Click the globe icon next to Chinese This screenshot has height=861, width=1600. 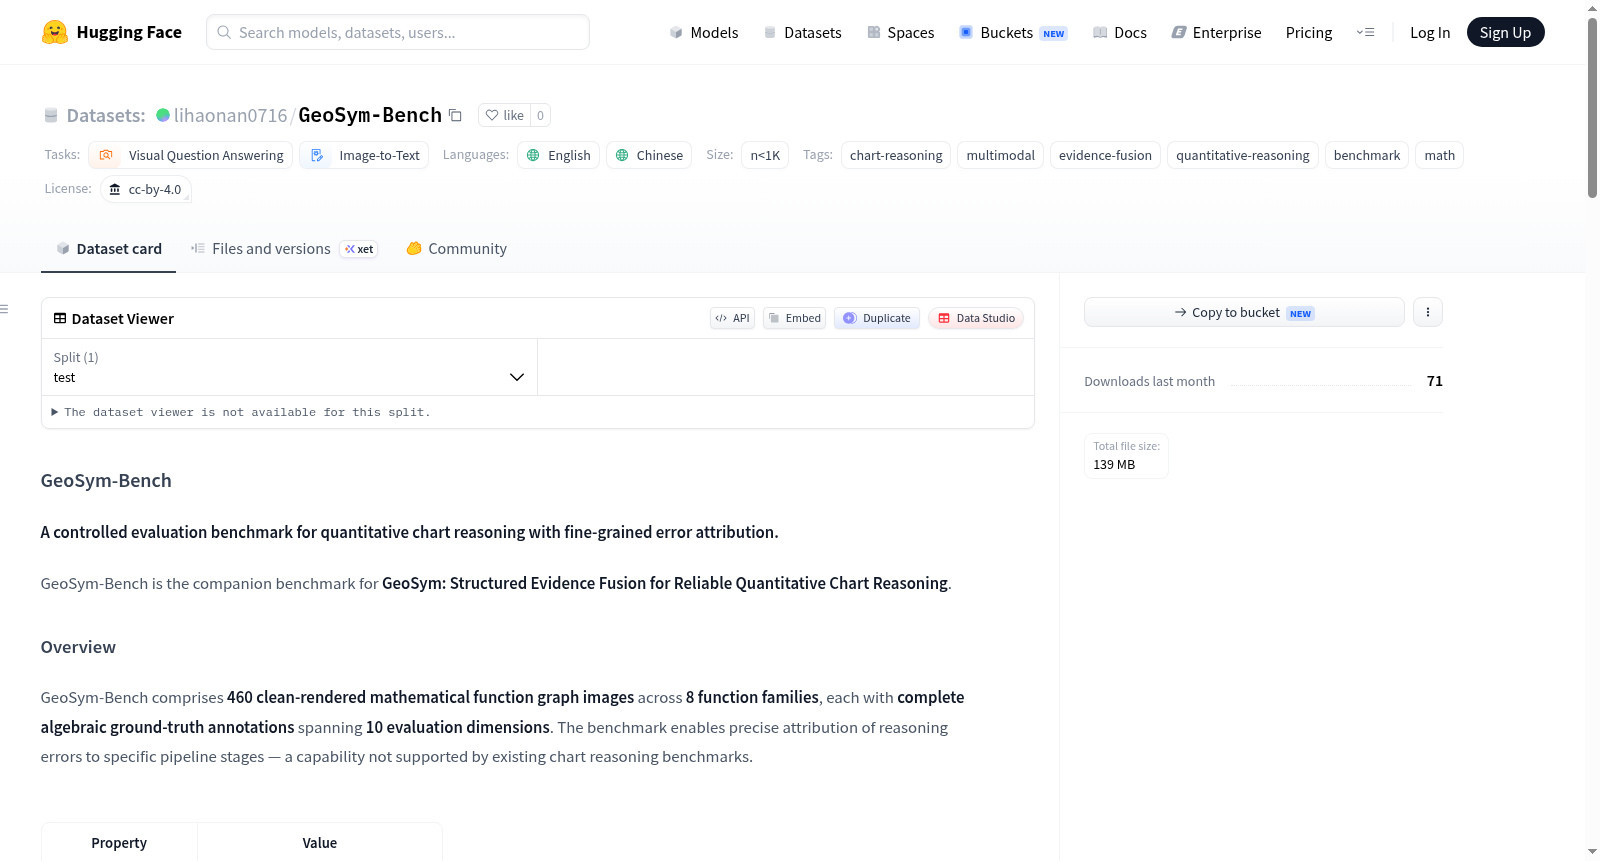pyautogui.click(x=622, y=155)
